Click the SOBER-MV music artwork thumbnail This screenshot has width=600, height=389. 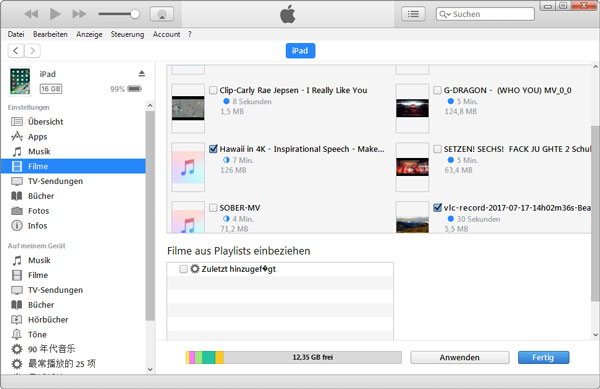pyautogui.click(x=188, y=217)
